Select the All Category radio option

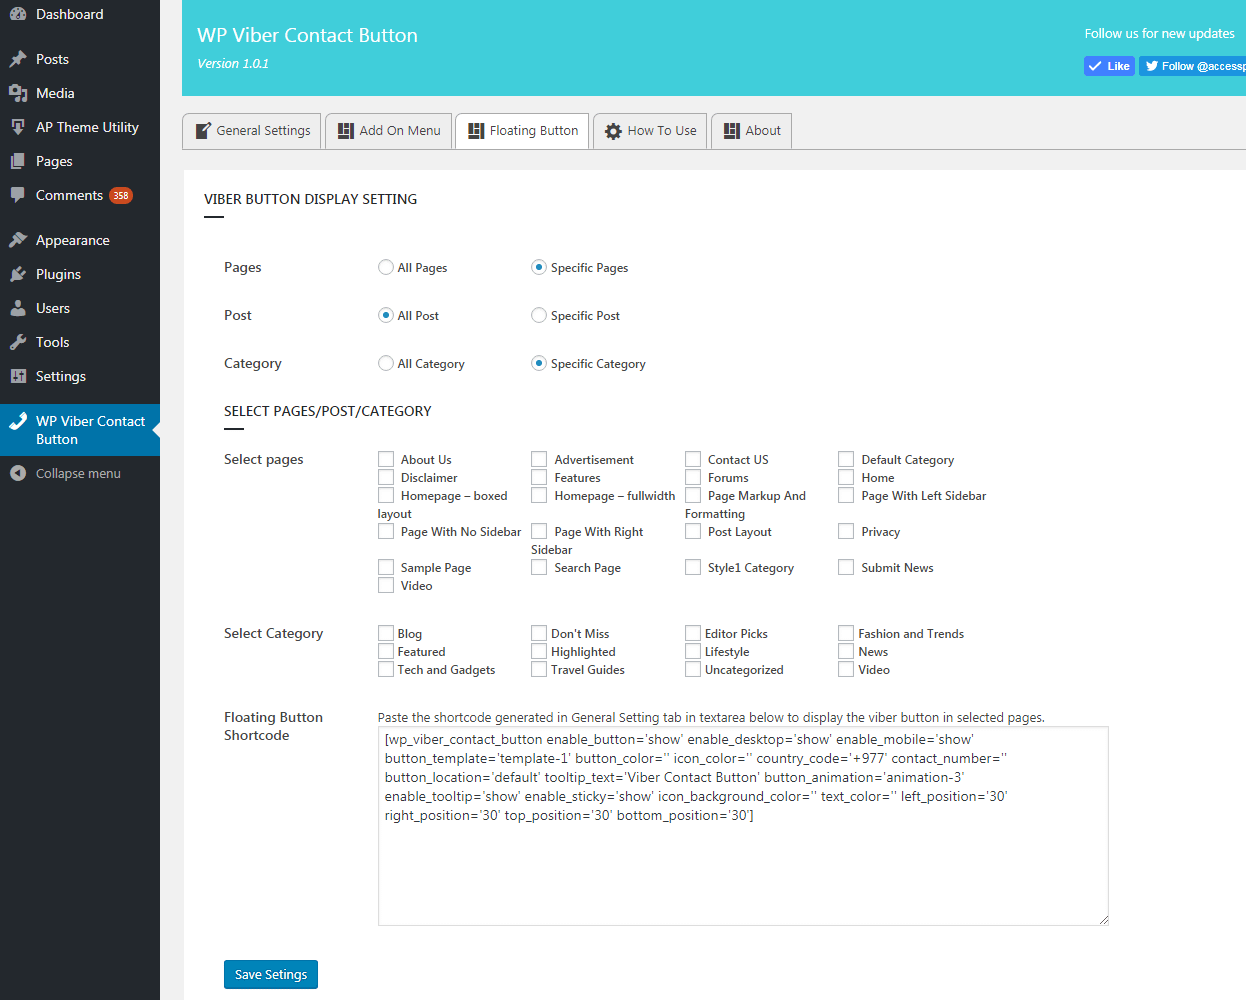386,363
